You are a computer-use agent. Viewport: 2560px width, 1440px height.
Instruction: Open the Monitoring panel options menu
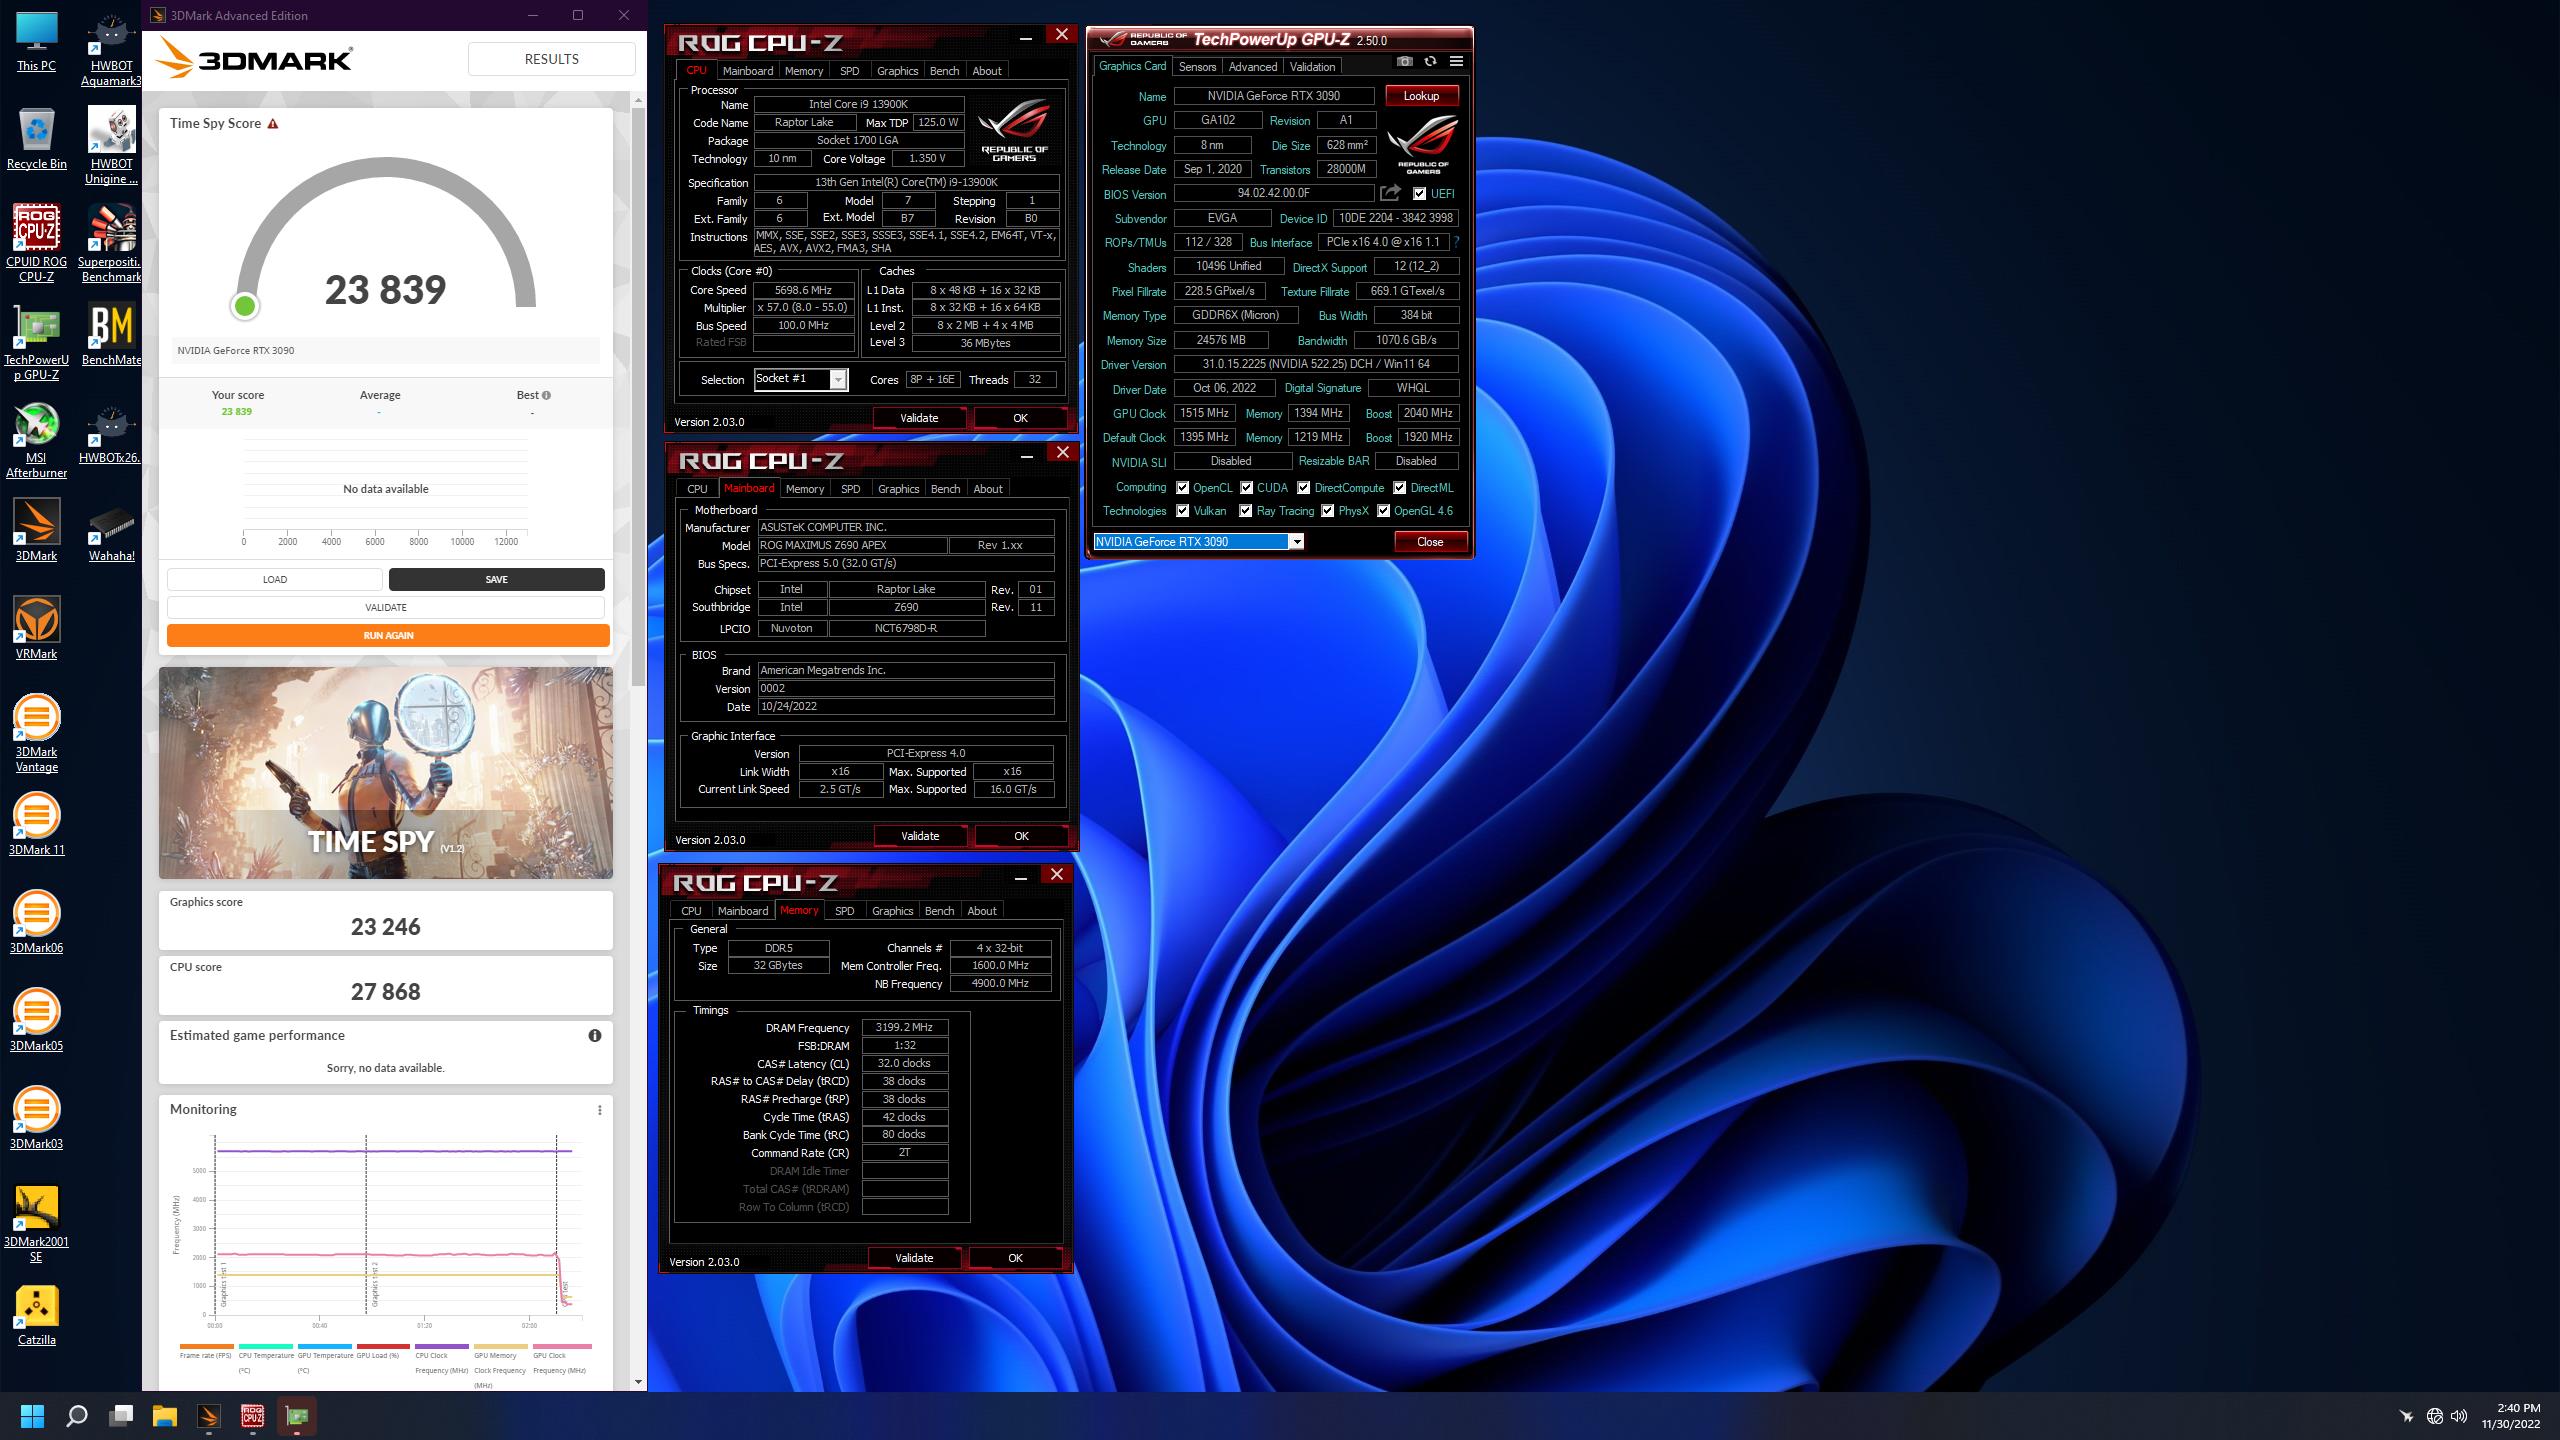(x=599, y=1110)
